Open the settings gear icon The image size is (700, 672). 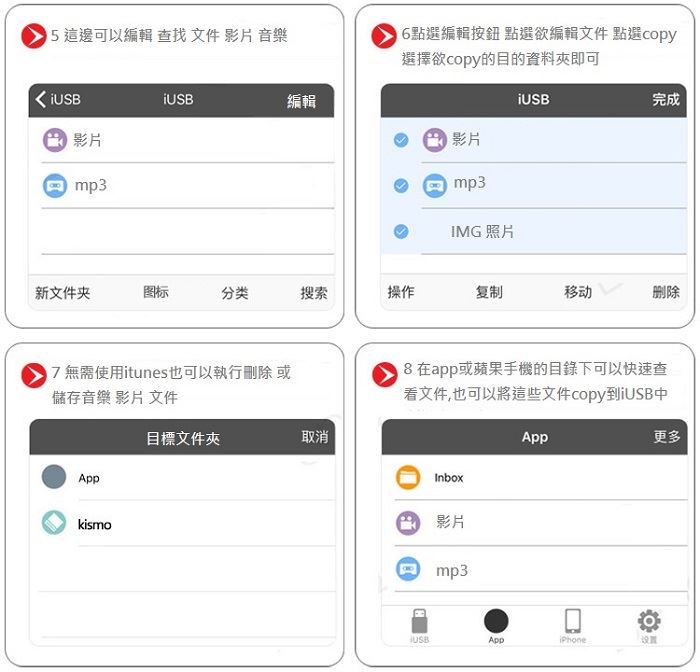coord(649,621)
